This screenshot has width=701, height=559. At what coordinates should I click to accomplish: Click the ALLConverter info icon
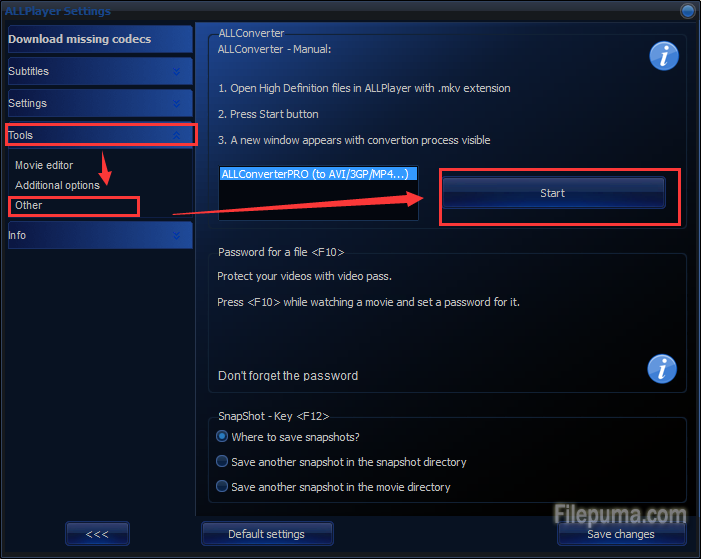[x=663, y=56]
